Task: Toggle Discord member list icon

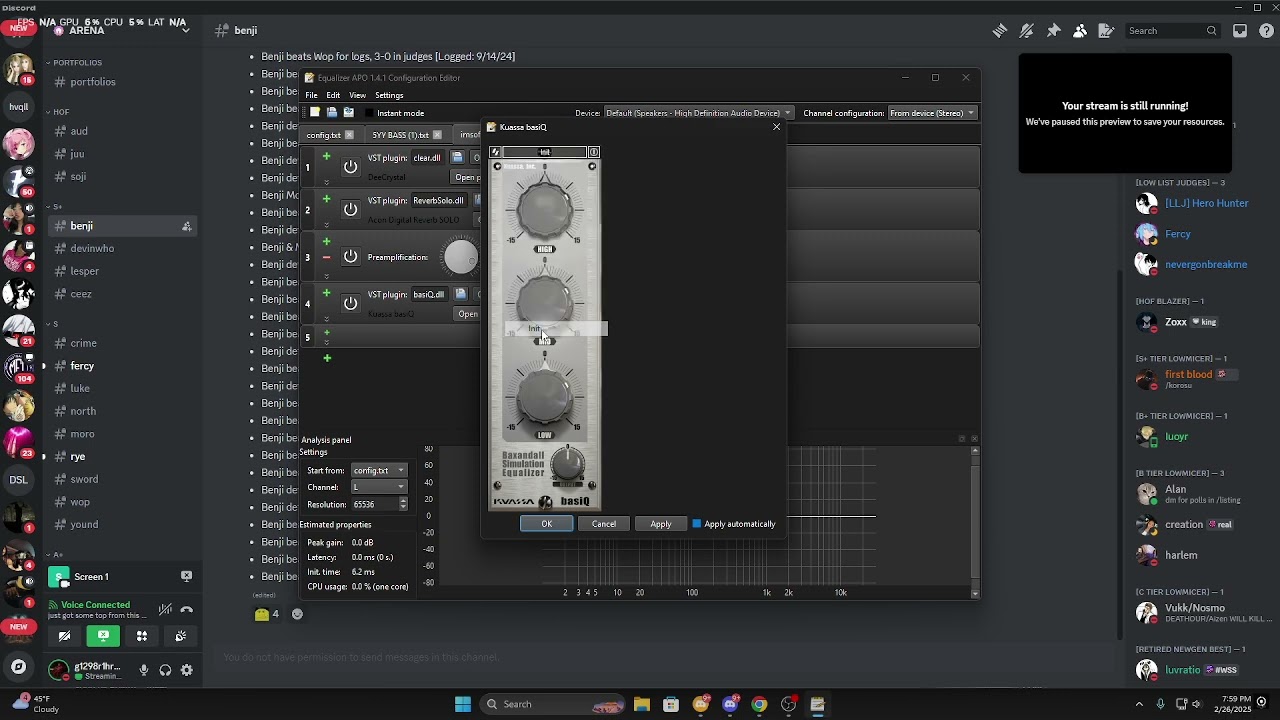Action: 1080,31
